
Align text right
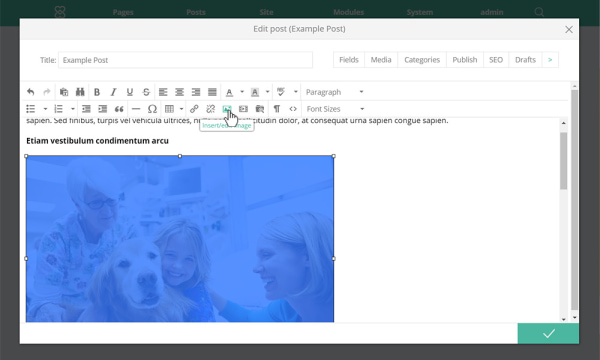pos(196,92)
